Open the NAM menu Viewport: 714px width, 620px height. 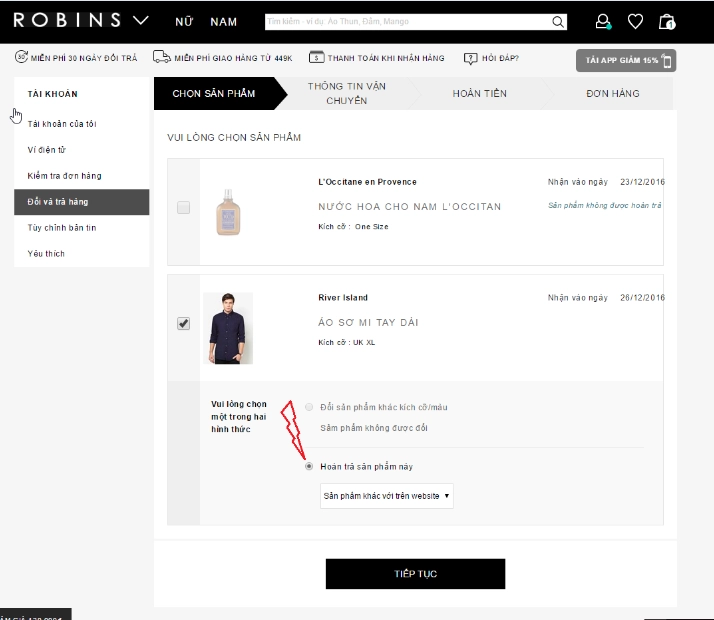tap(224, 22)
